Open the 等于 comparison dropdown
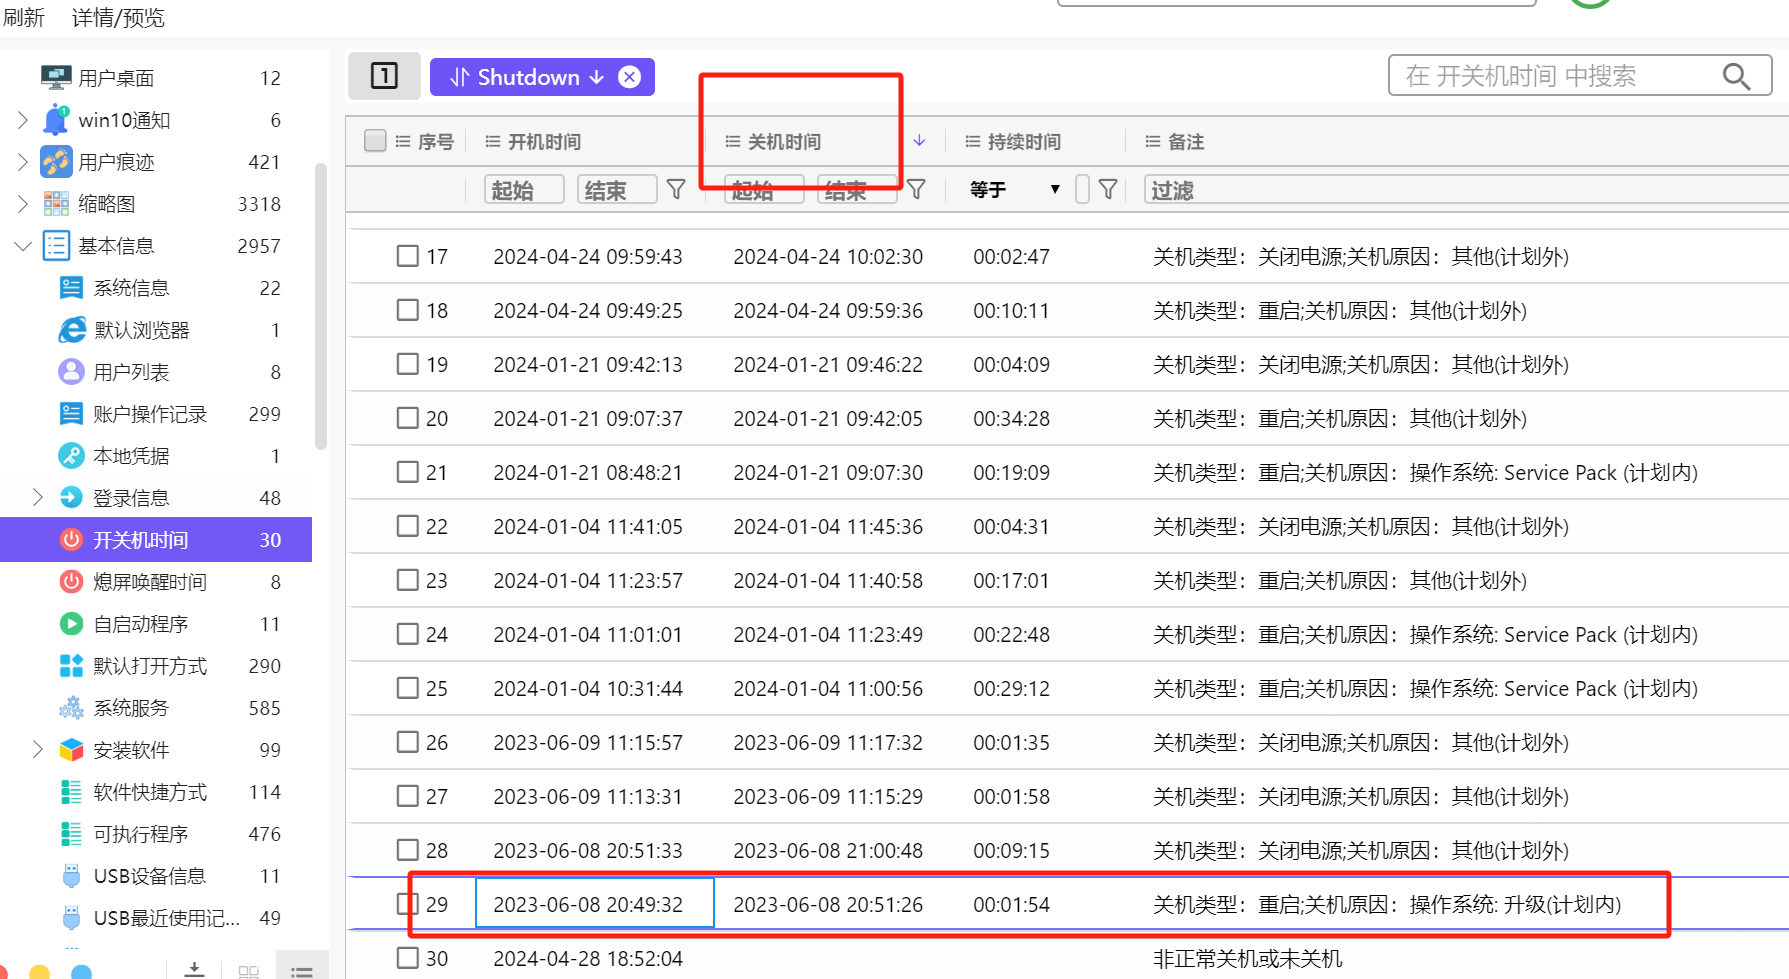This screenshot has width=1789, height=979. coord(1014,189)
